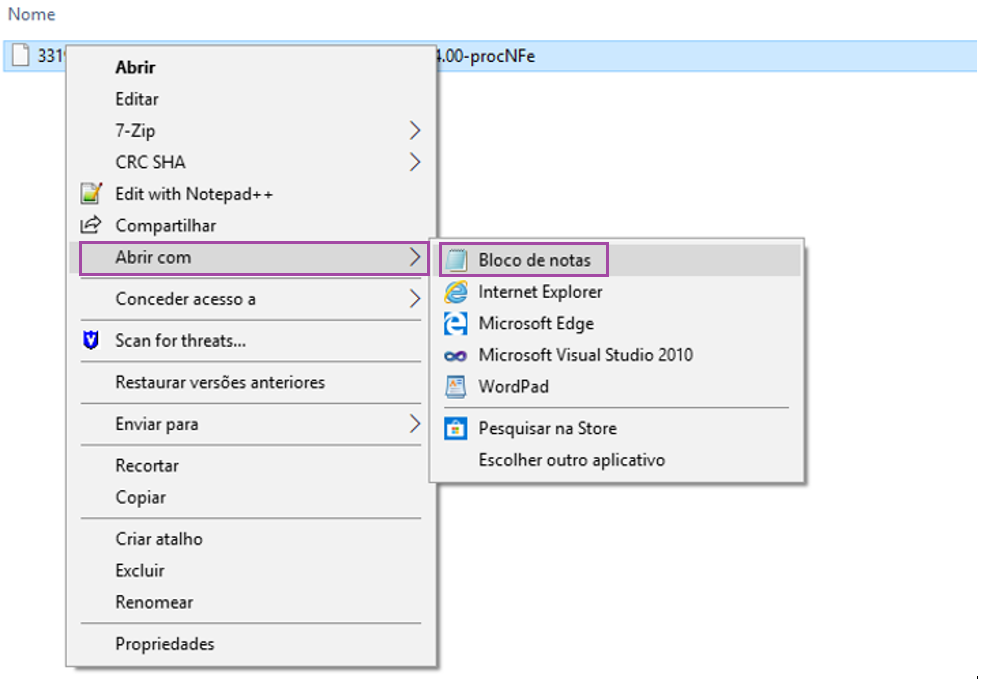Open Propriedades from context menu
Image resolution: width=984 pixels, height=679 pixels.
[251, 644]
